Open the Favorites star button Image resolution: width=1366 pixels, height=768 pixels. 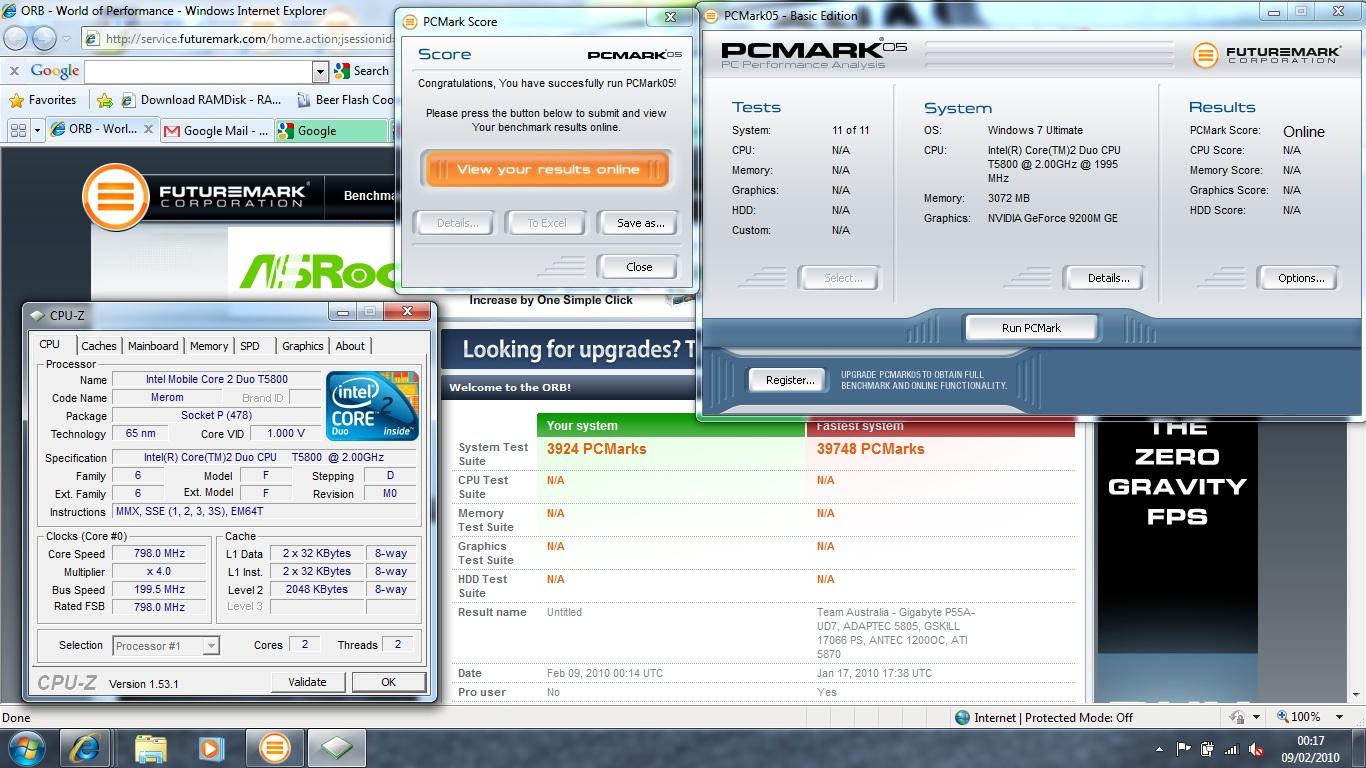pos(42,100)
